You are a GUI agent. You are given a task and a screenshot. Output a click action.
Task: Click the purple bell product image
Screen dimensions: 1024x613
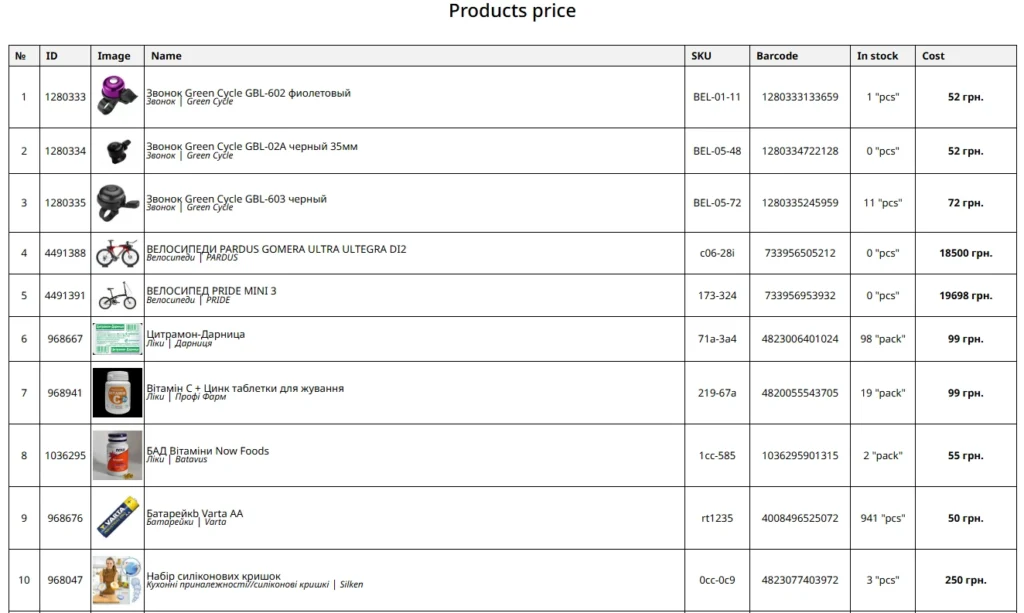[117, 95]
